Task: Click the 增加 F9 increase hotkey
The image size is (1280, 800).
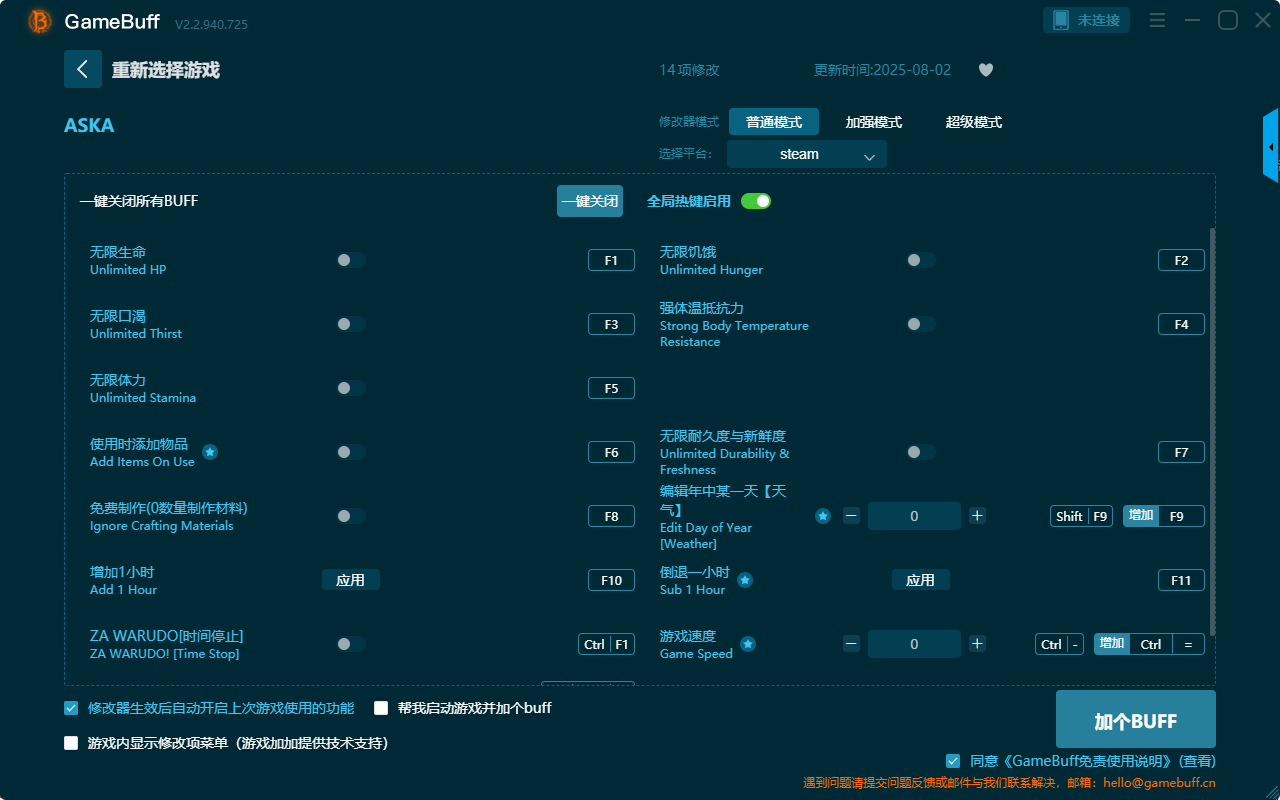Action: [1164, 516]
